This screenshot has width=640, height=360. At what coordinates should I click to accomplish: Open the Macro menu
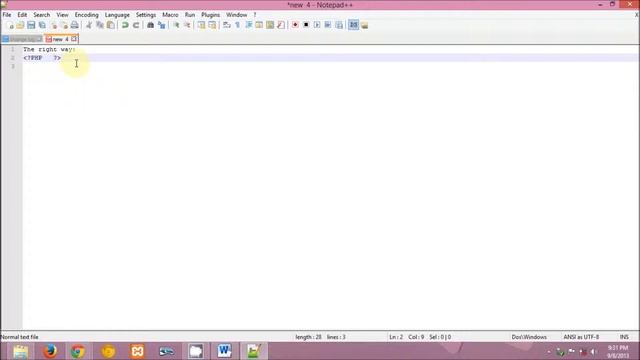pos(170,15)
